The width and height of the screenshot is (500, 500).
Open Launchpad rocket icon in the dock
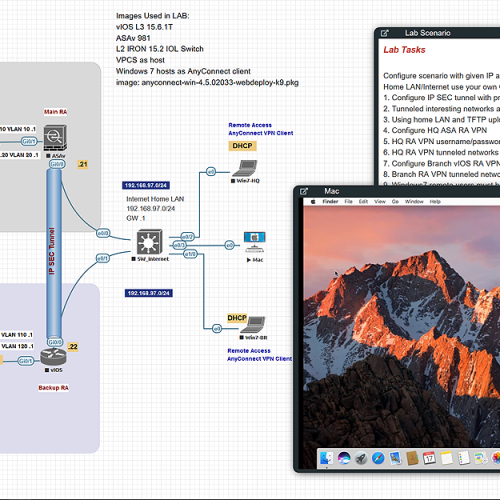[361, 458]
